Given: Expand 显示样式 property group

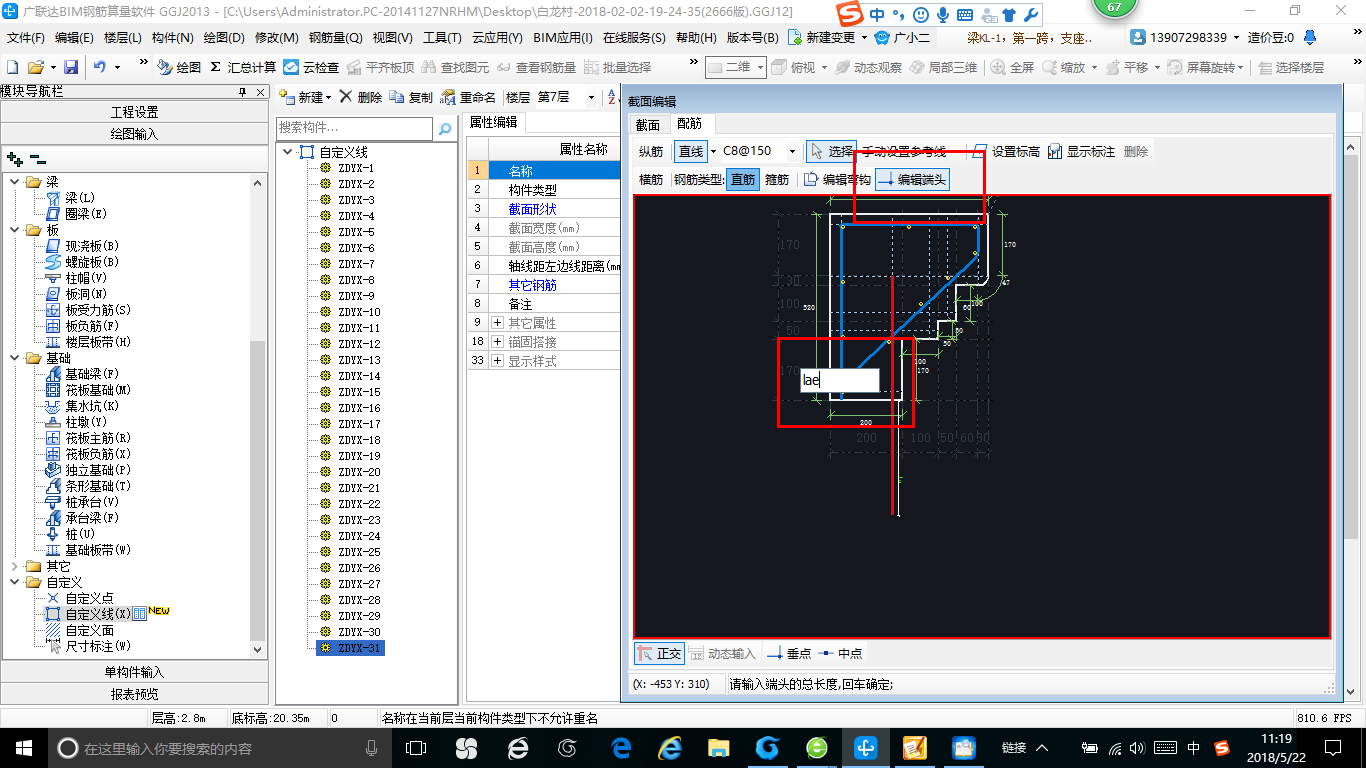Looking at the screenshot, I should pyautogui.click(x=498, y=361).
